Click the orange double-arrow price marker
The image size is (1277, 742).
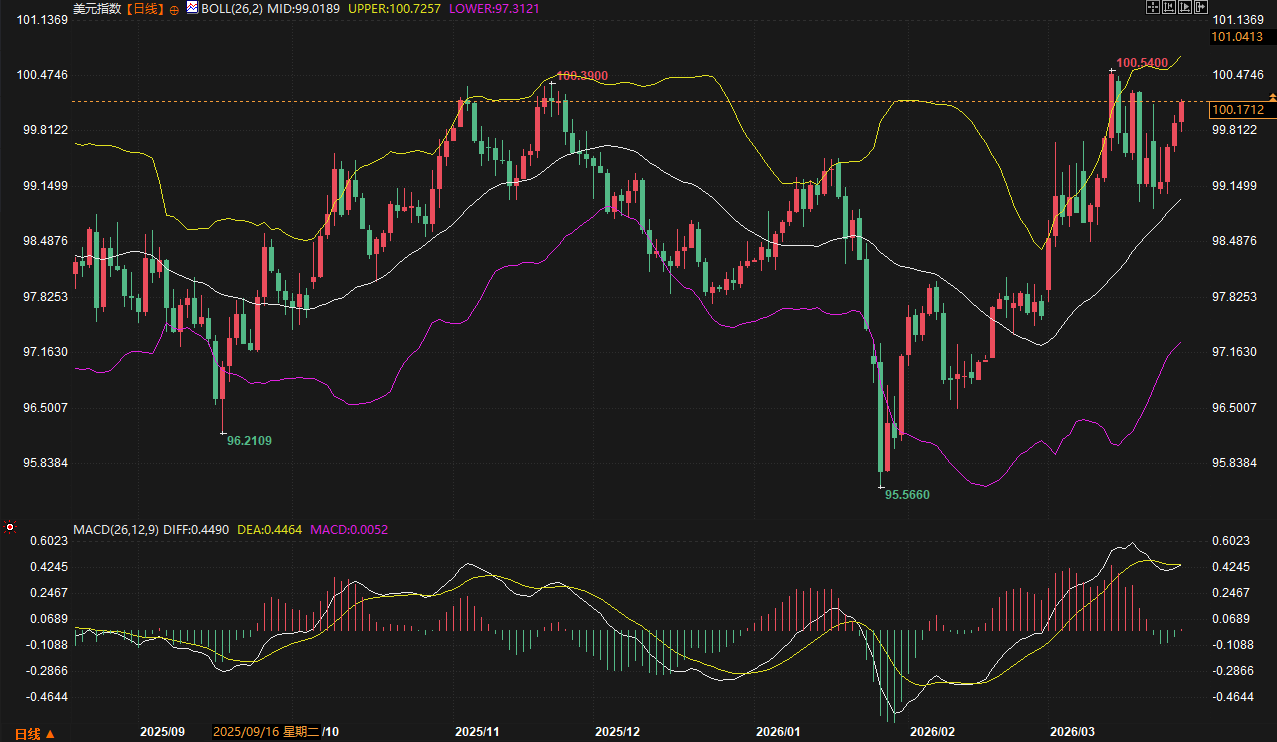click(1272, 95)
